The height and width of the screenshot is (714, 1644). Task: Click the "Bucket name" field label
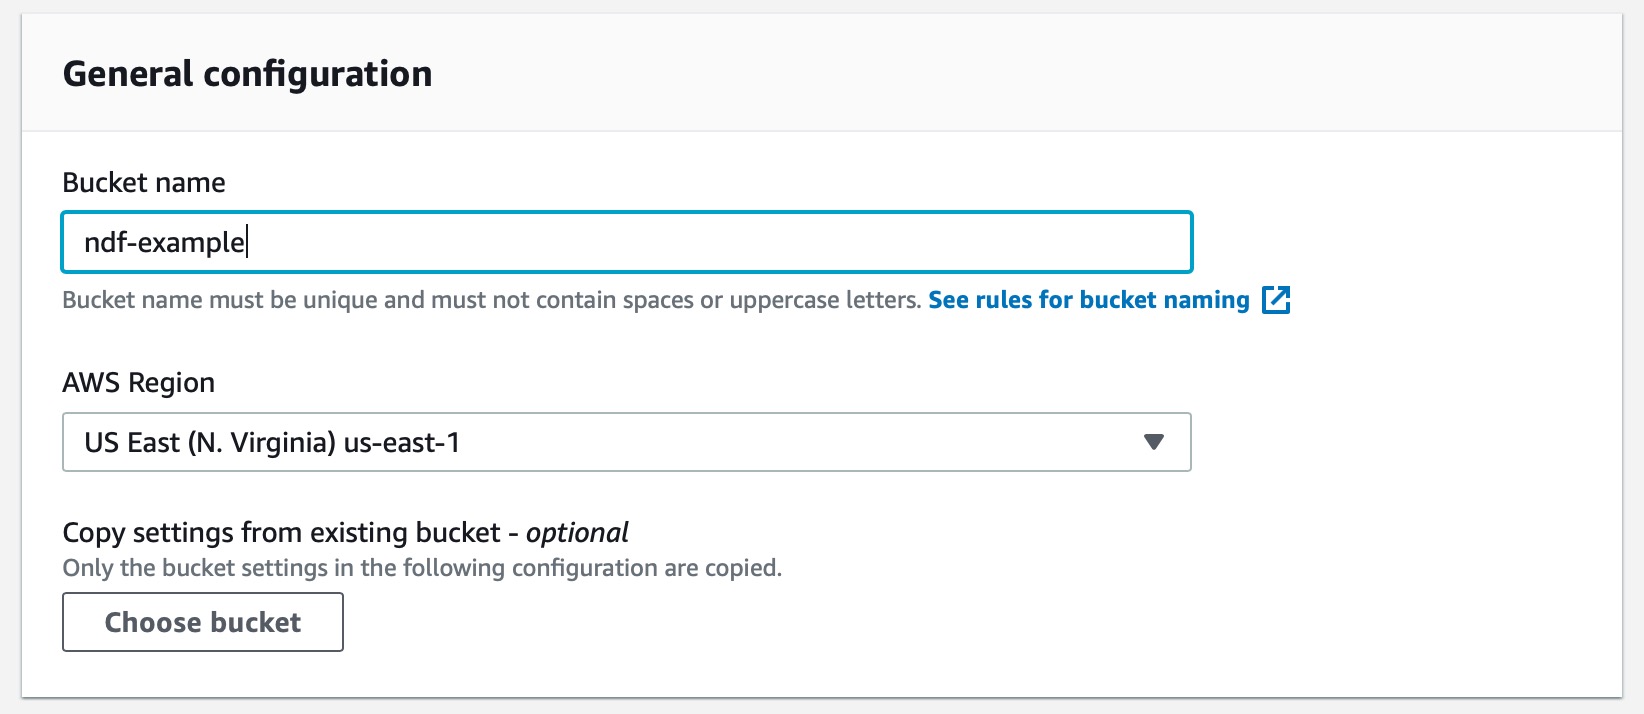click(x=144, y=182)
